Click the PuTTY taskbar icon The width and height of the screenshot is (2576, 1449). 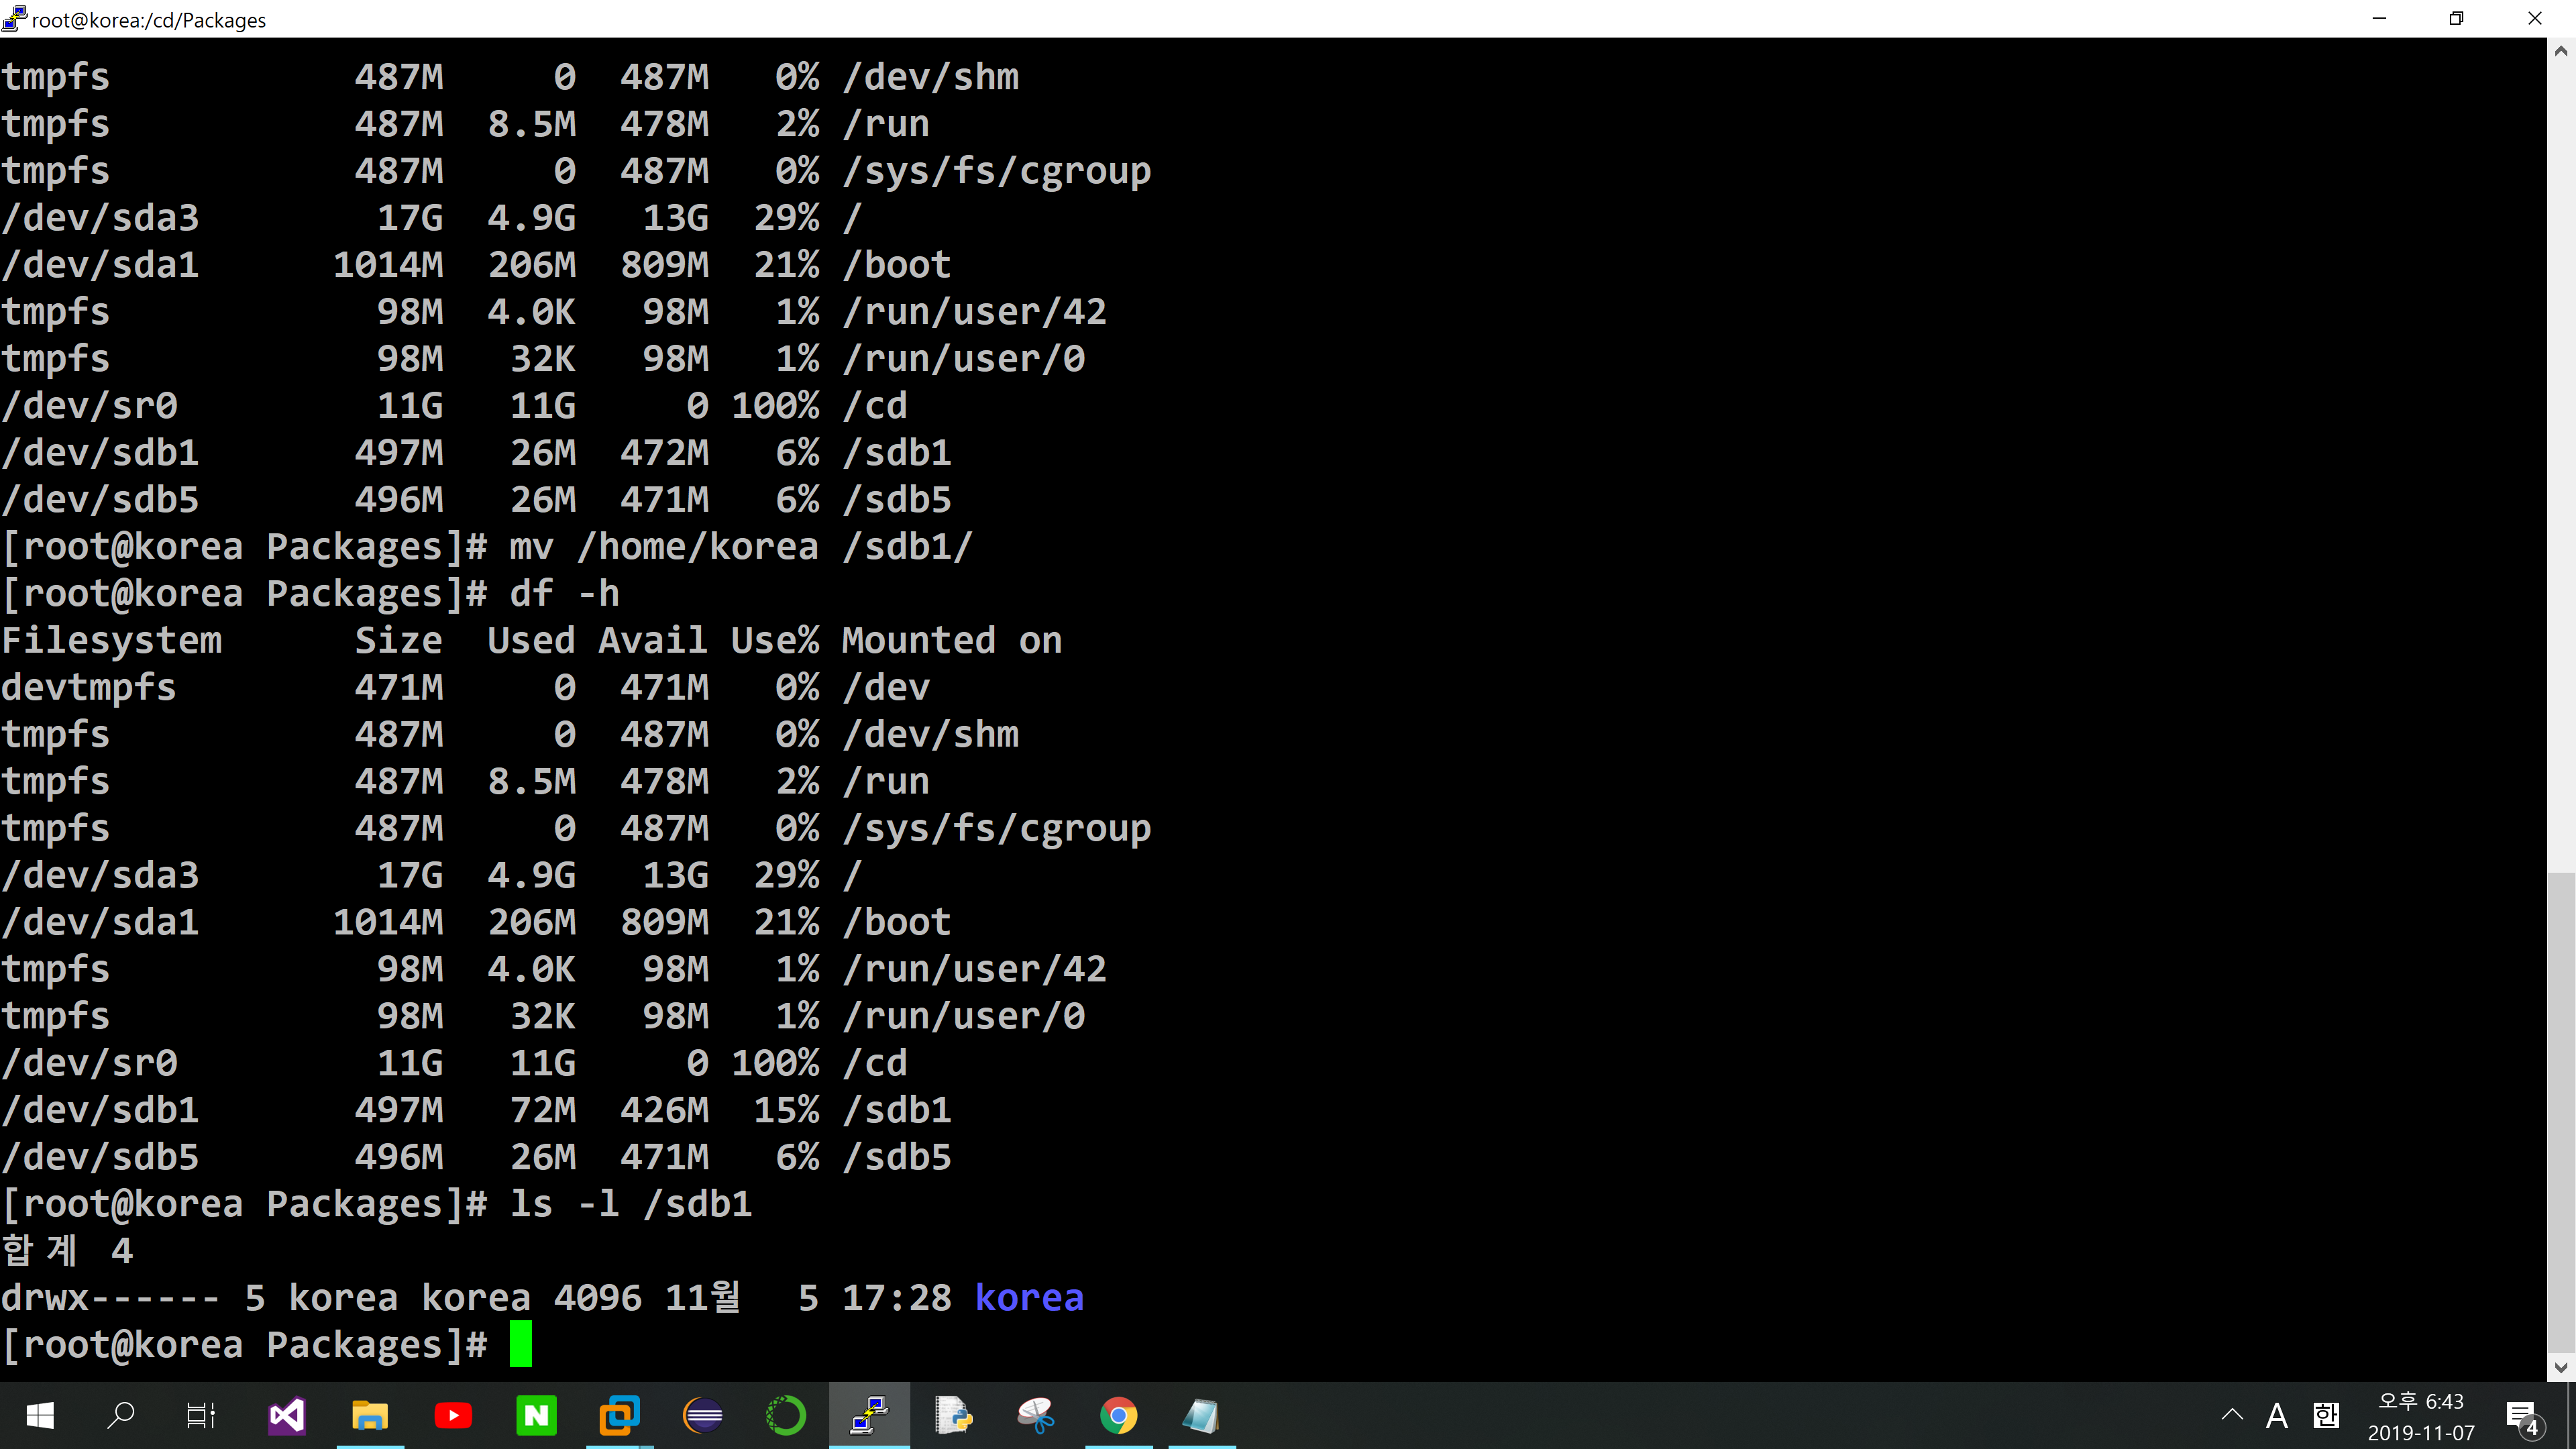(x=869, y=1415)
